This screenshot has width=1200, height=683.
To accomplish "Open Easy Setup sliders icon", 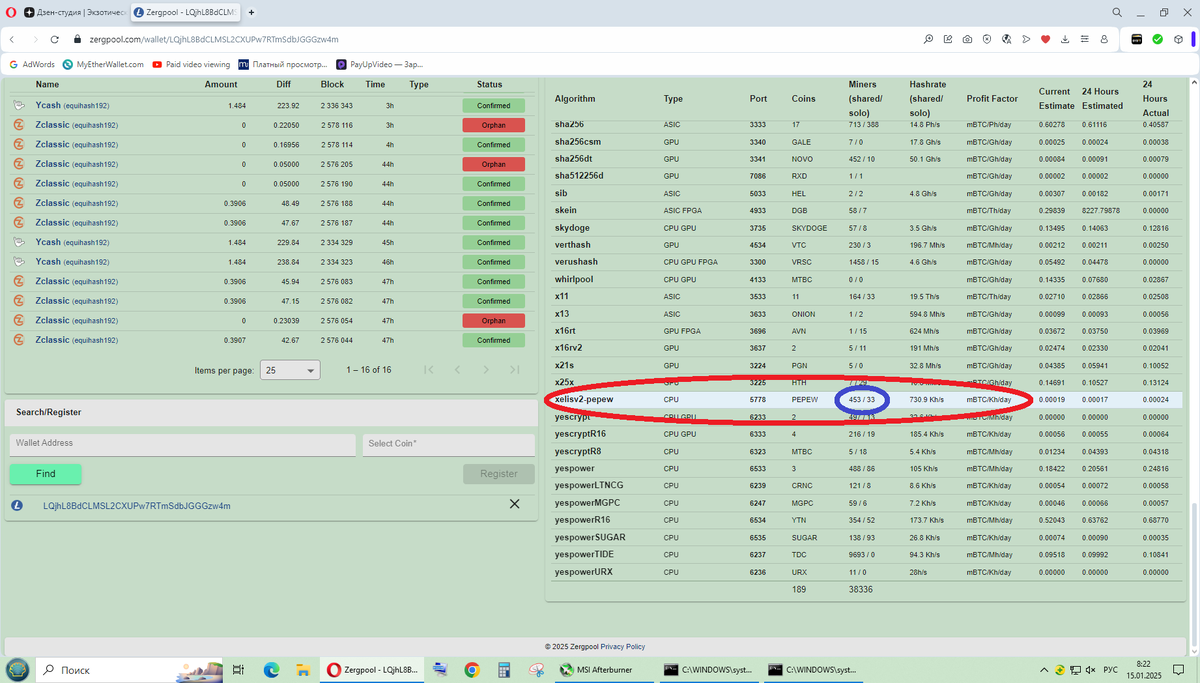I will click(x=1084, y=39).
